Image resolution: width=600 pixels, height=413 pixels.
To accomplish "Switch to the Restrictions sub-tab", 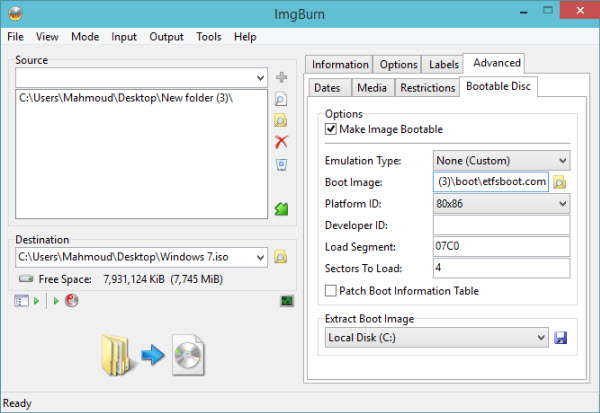I will tap(427, 88).
